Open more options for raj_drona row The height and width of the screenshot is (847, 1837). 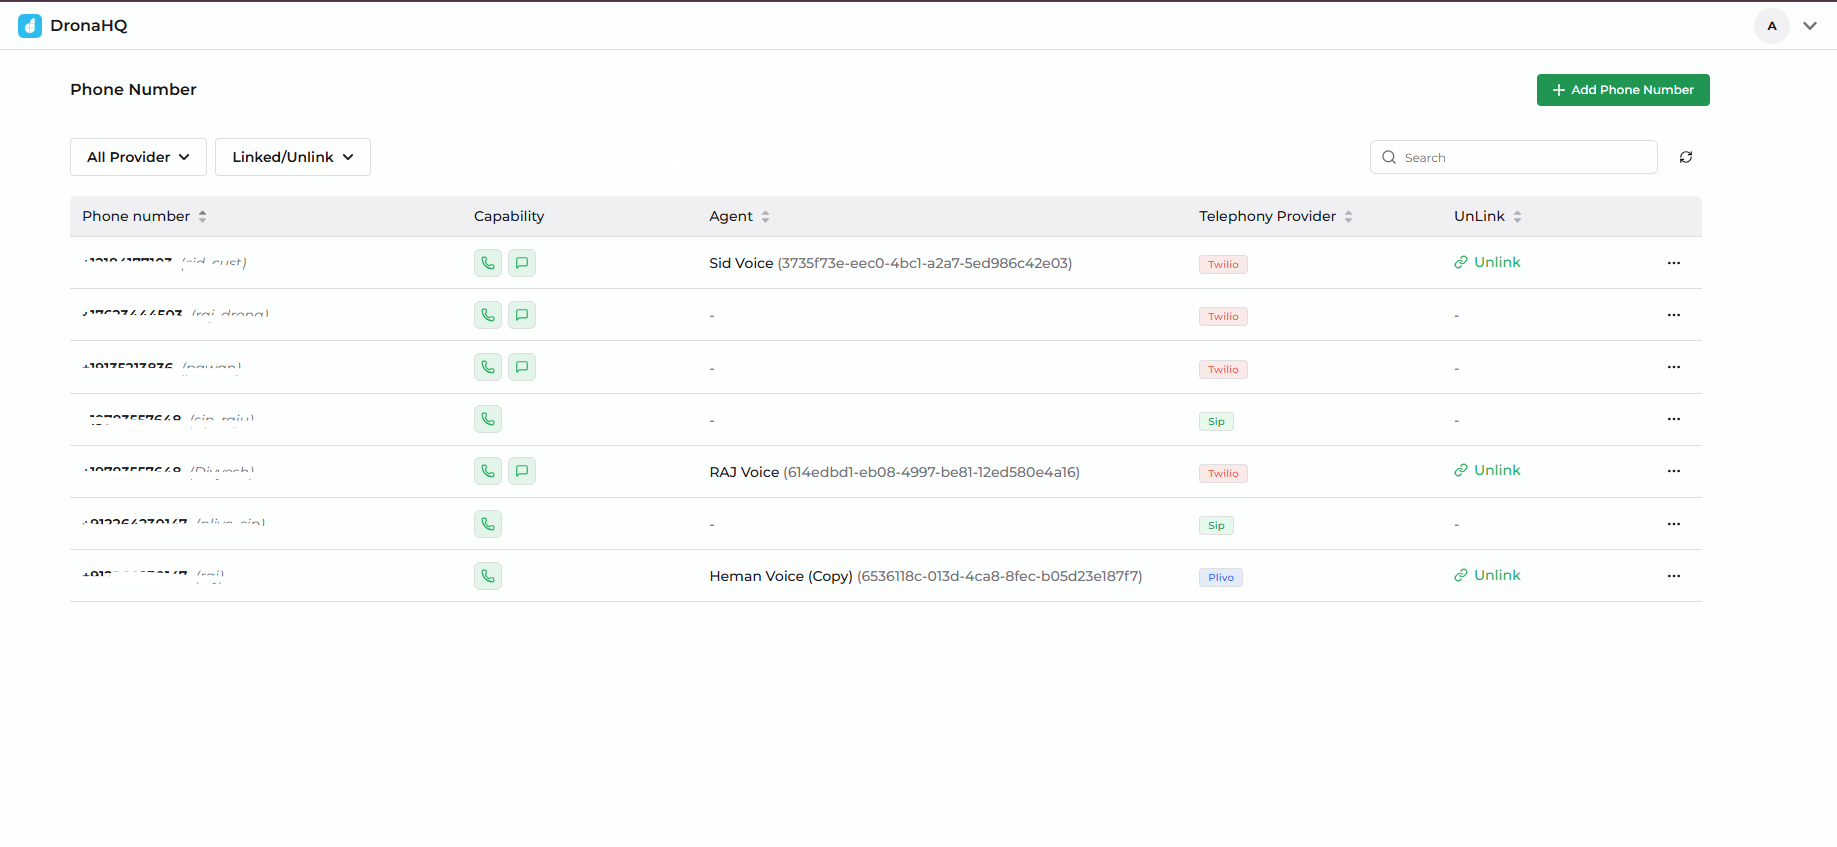click(1674, 315)
